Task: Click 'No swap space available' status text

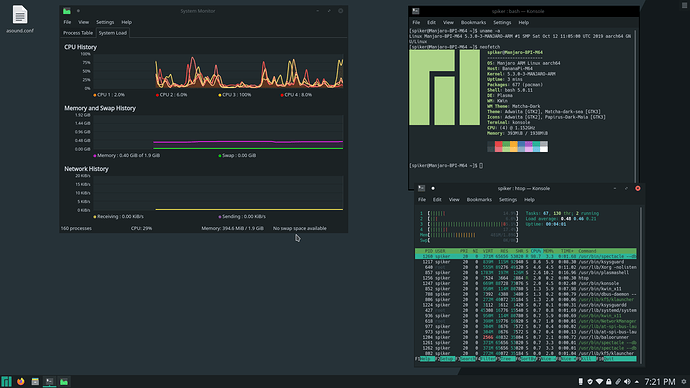Action: click(300, 228)
